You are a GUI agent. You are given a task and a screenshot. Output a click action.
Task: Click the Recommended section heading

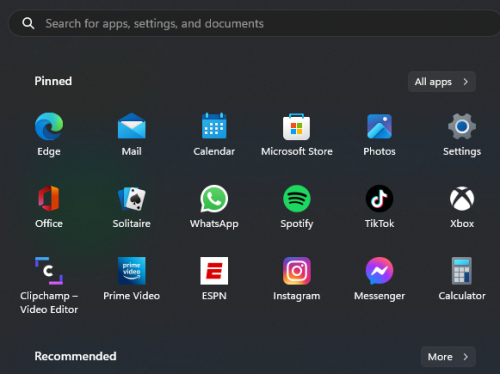pos(76,356)
